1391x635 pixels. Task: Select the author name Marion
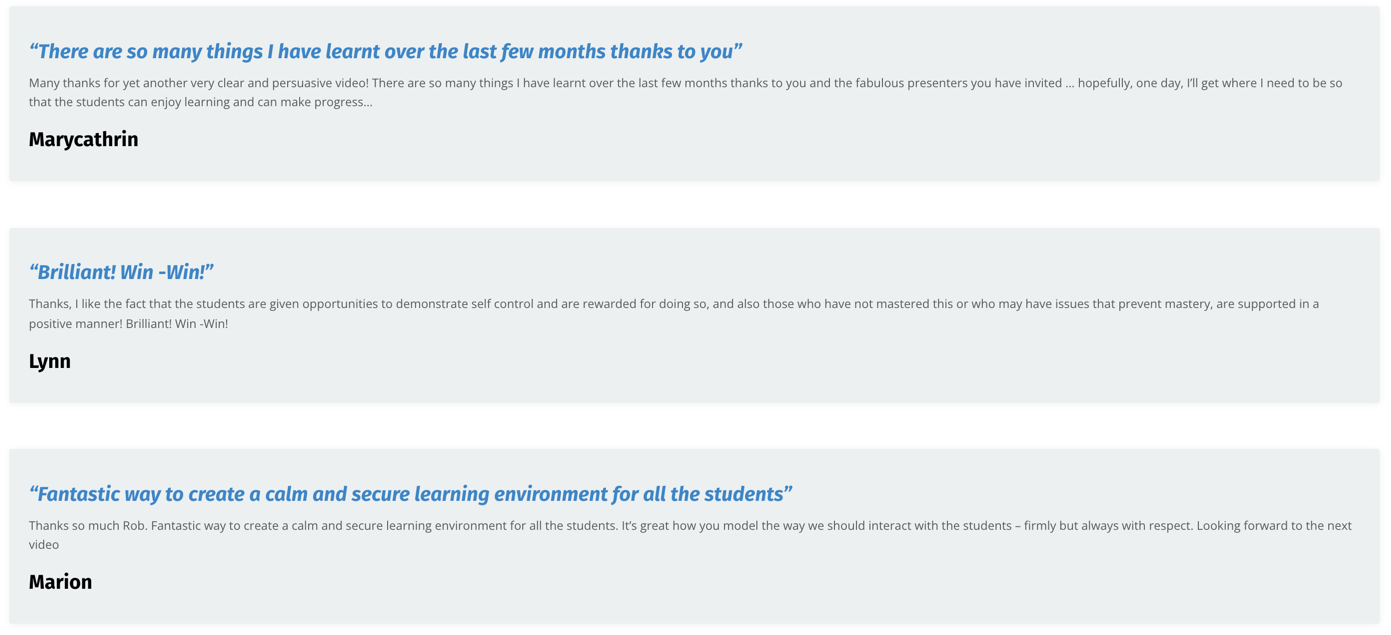(x=60, y=582)
